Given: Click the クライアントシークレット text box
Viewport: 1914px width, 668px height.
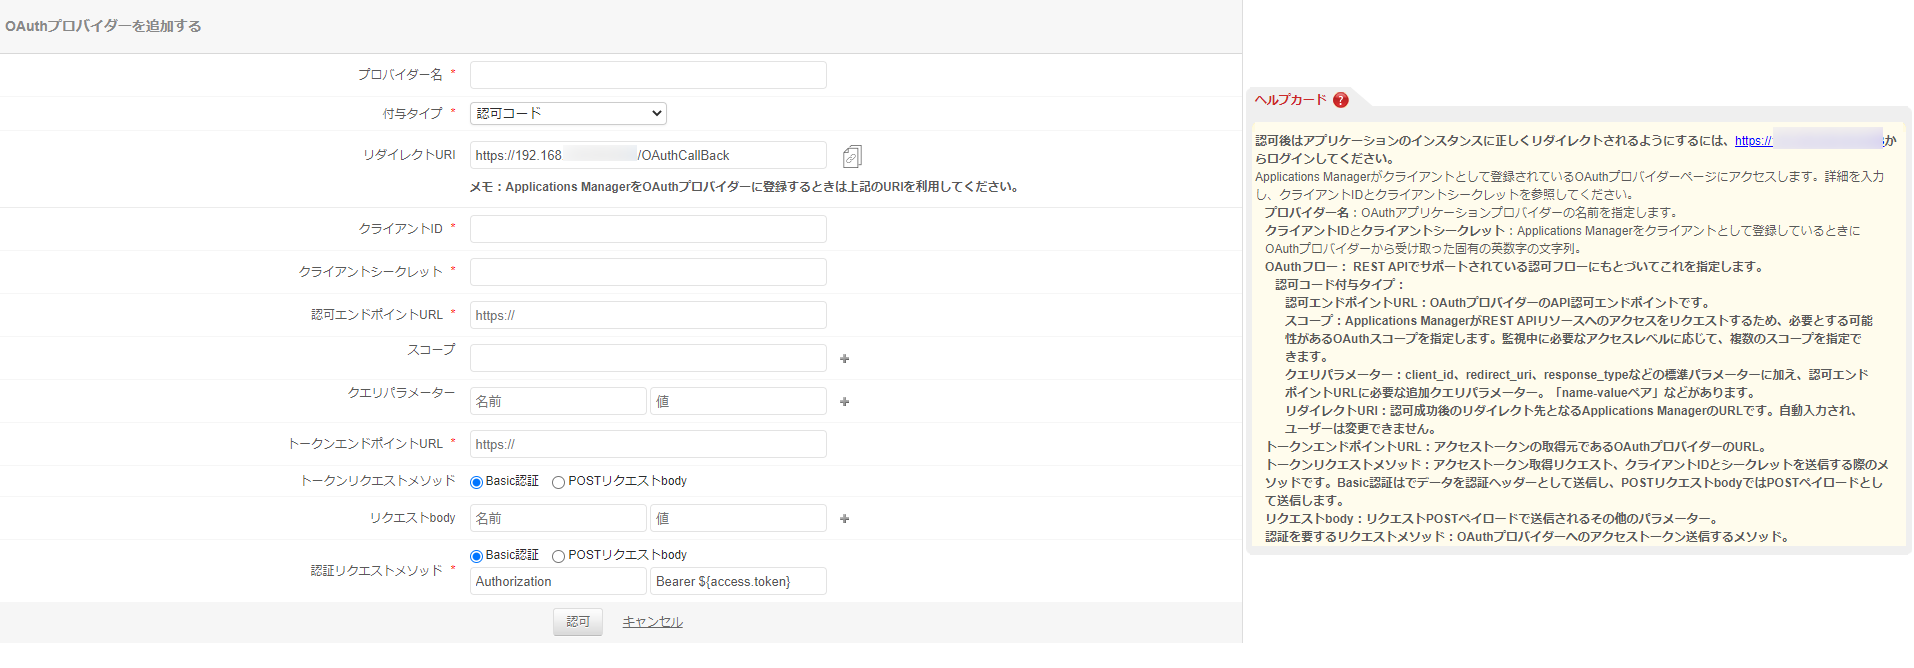Looking at the screenshot, I should [x=648, y=272].
